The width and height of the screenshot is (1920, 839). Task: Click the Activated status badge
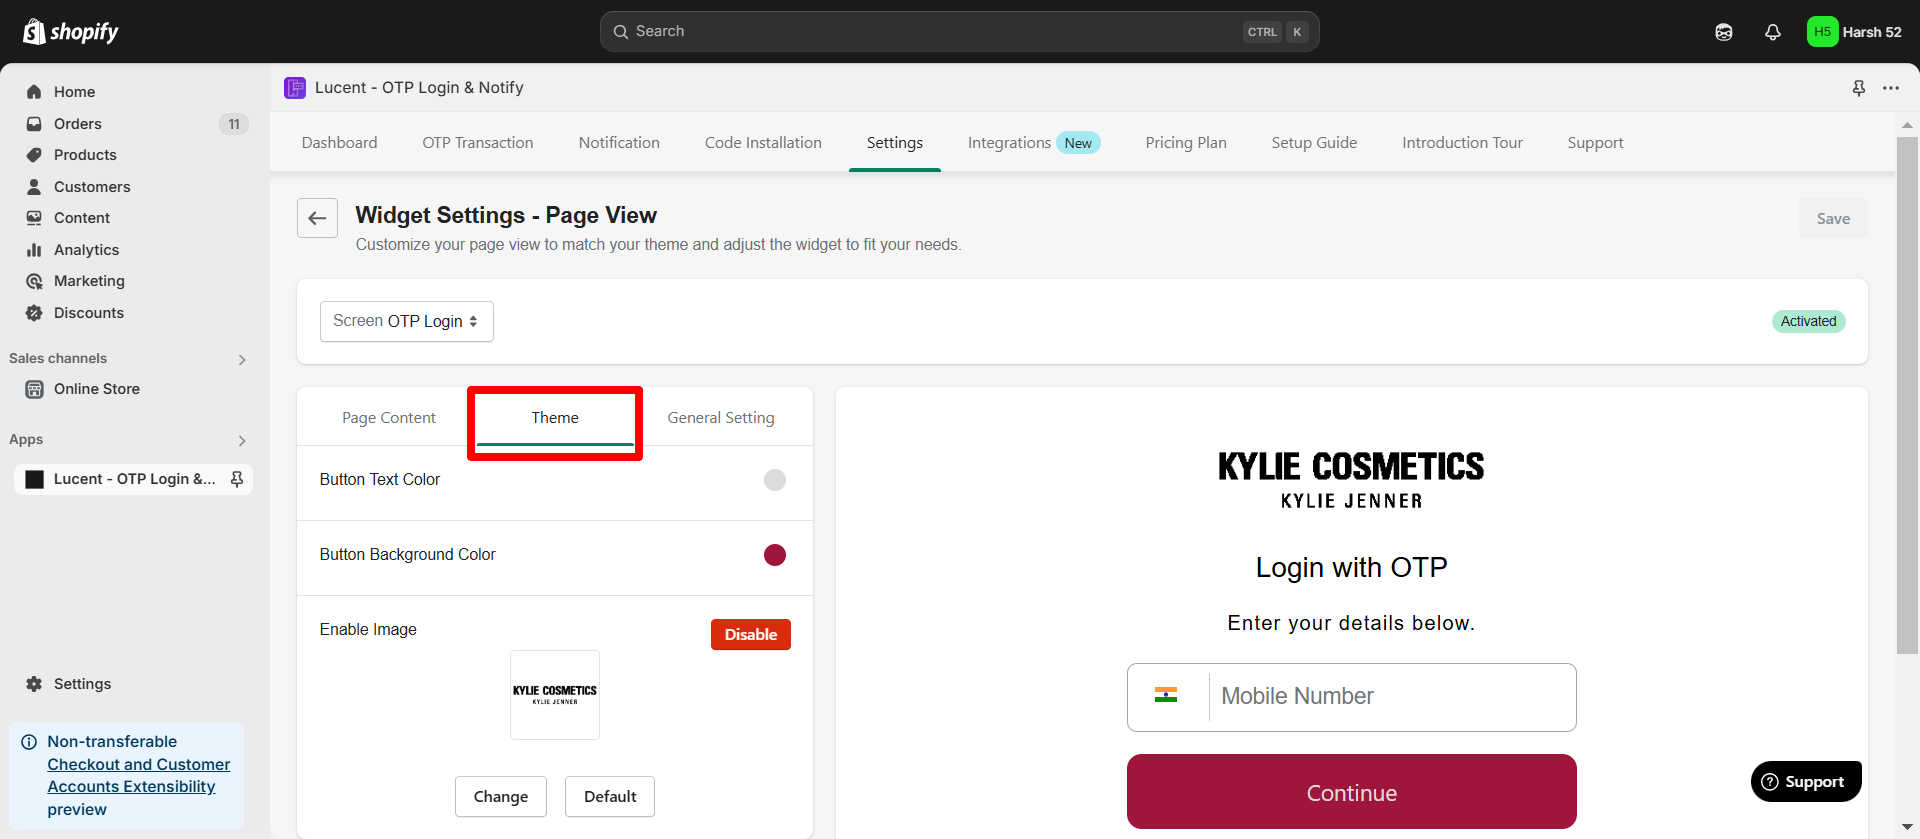tap(1808, 321)
